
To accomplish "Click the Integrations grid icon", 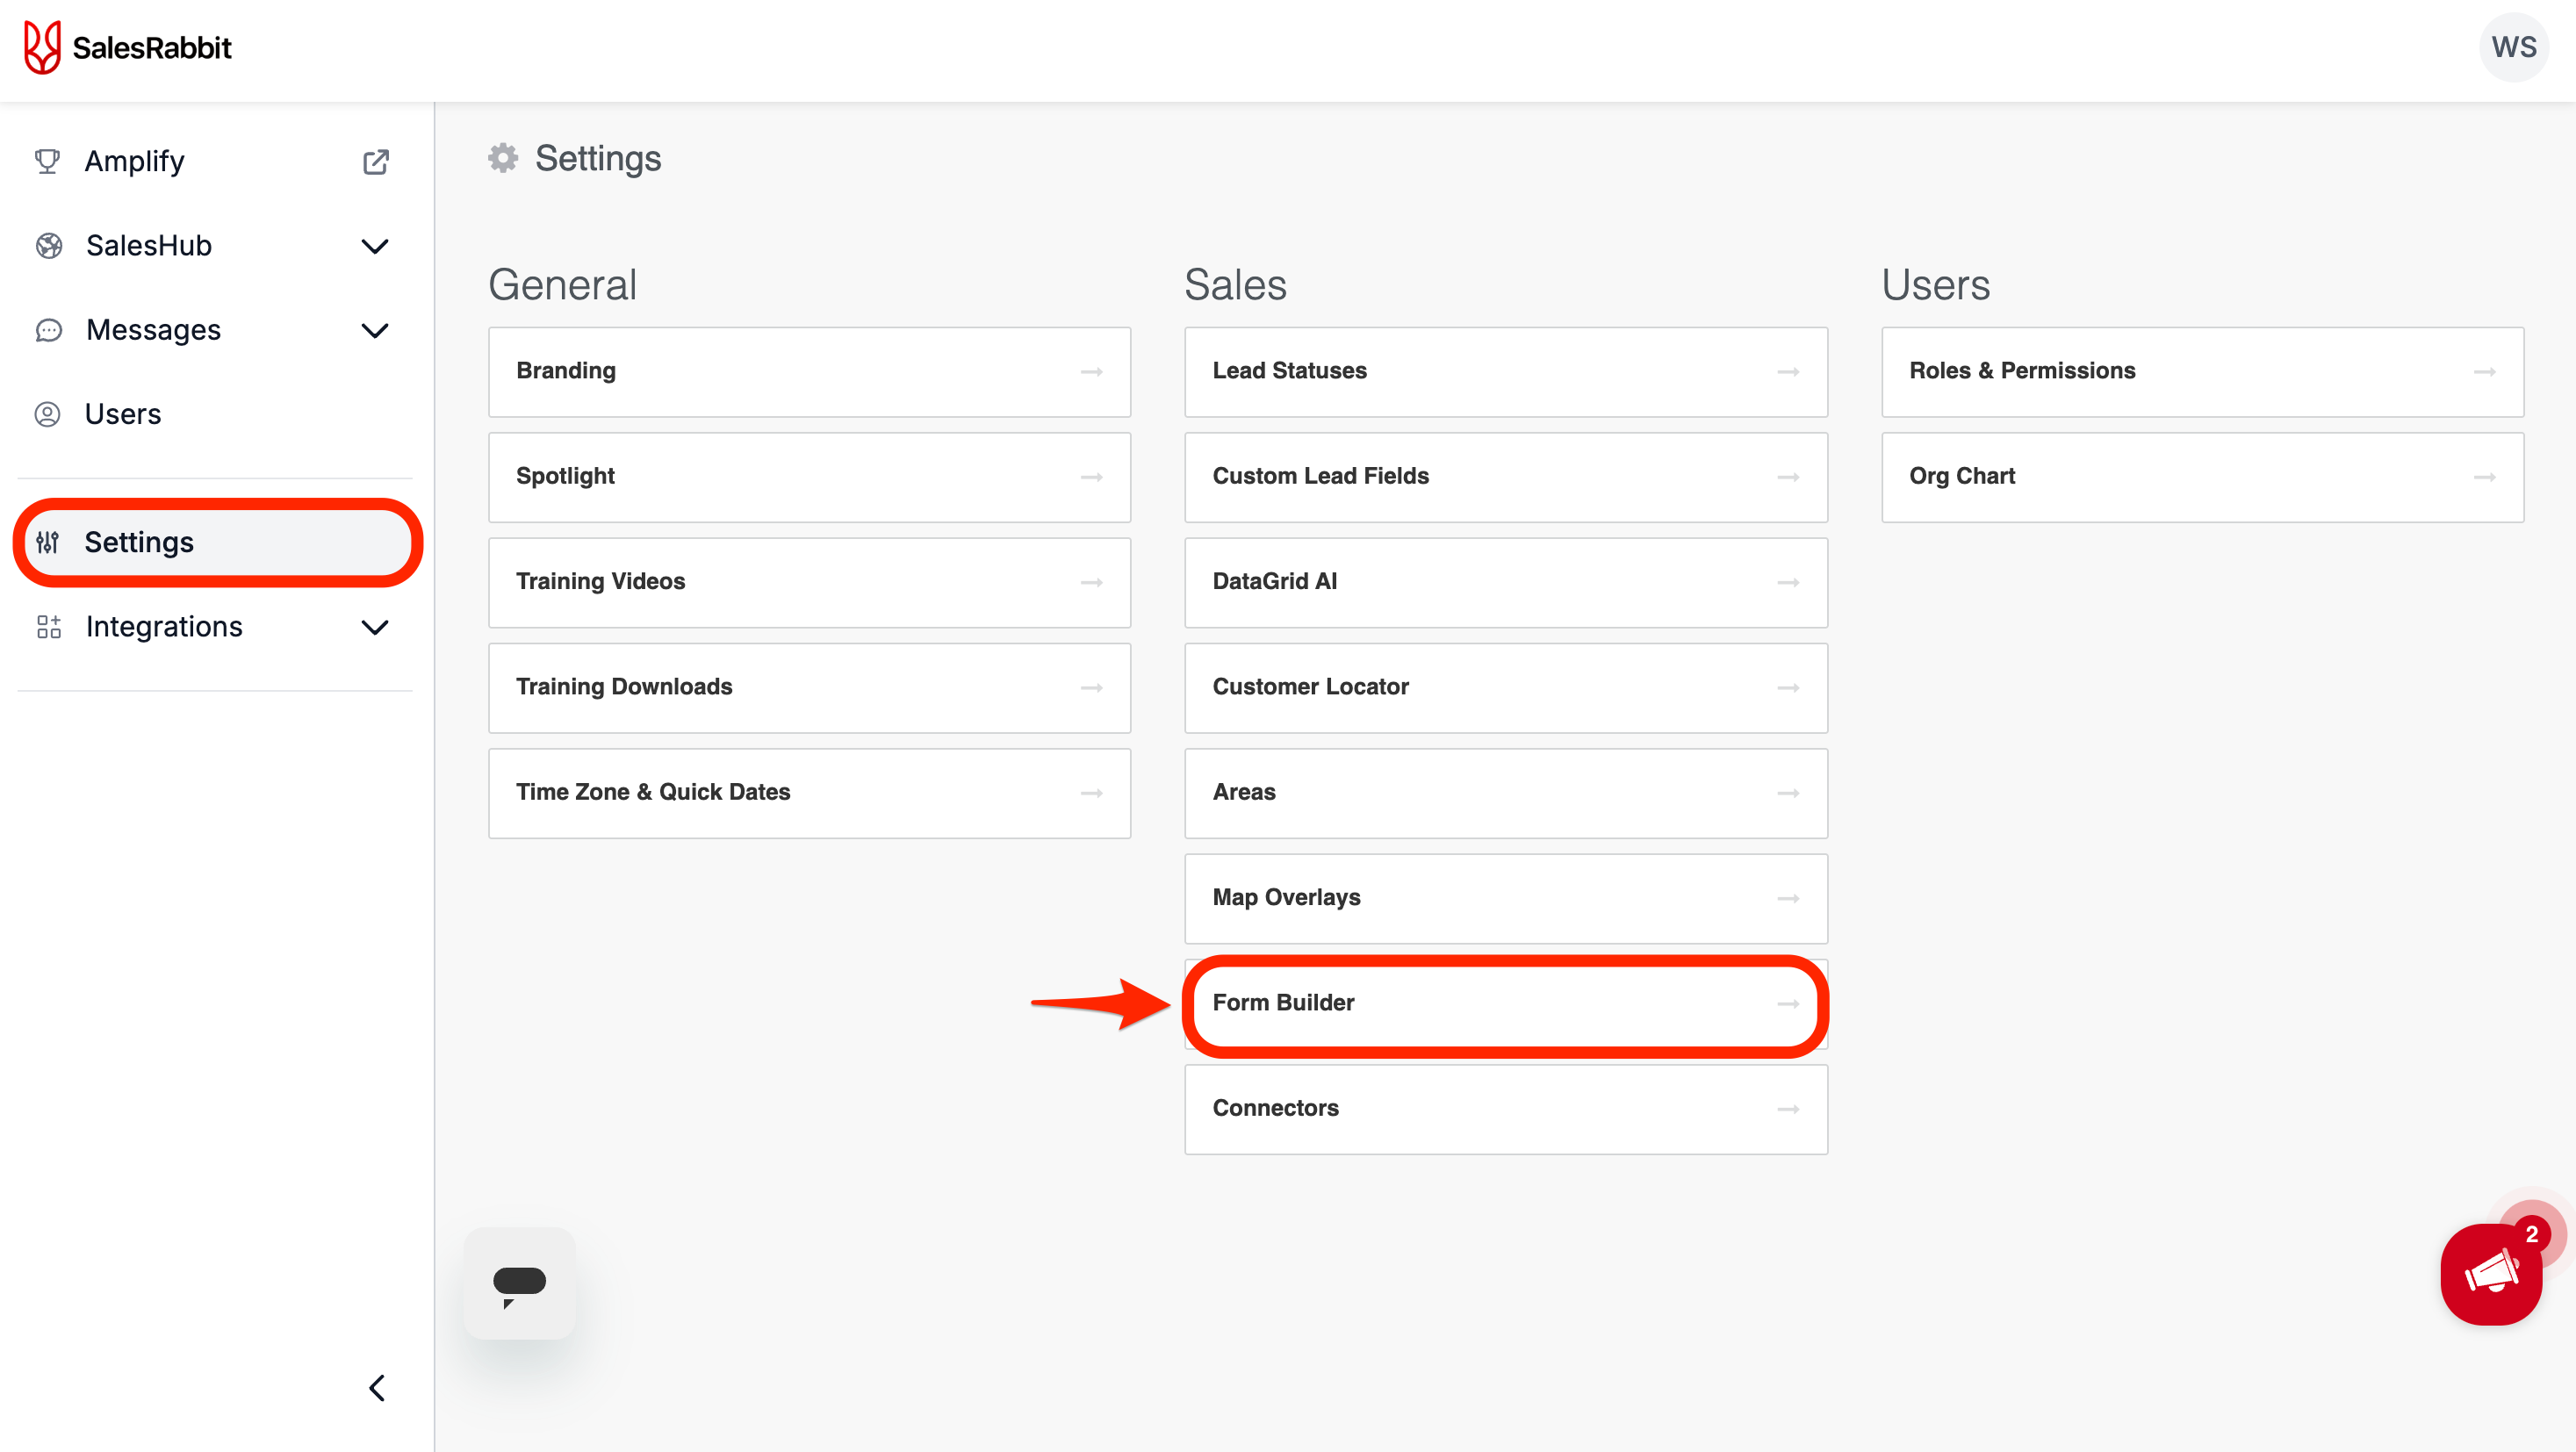I will click(48, 627).
